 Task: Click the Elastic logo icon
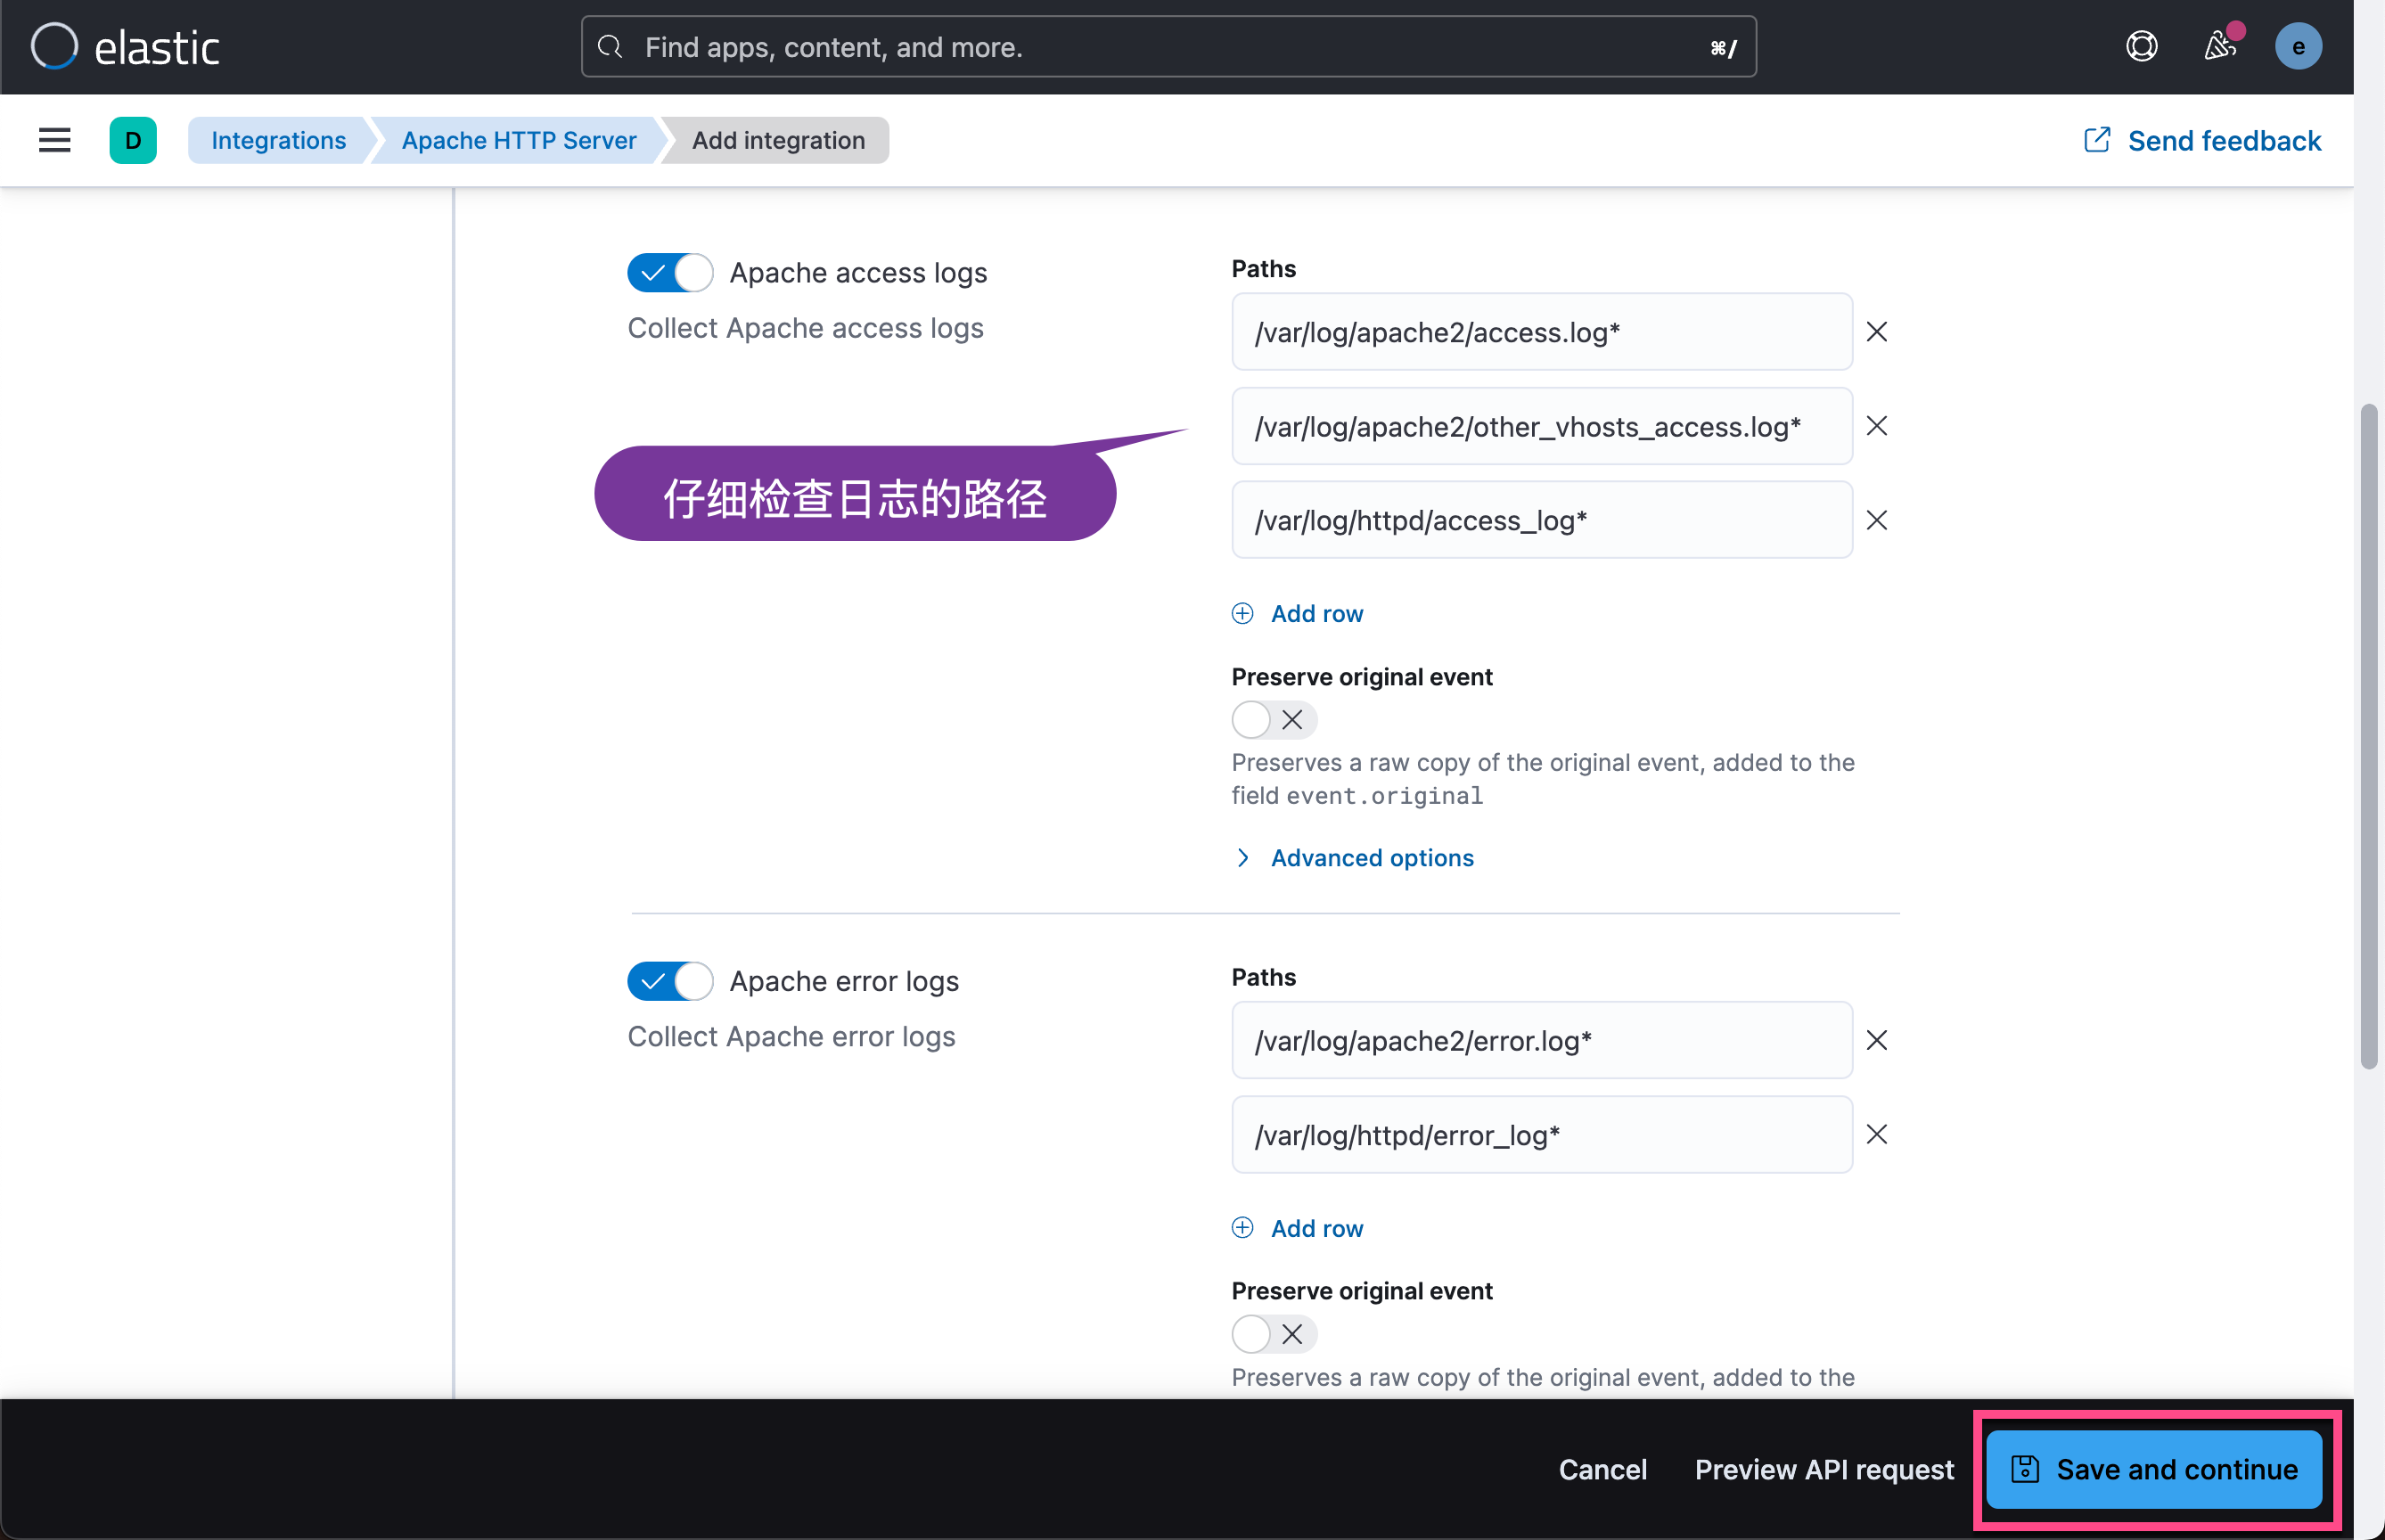click(54, 47)
